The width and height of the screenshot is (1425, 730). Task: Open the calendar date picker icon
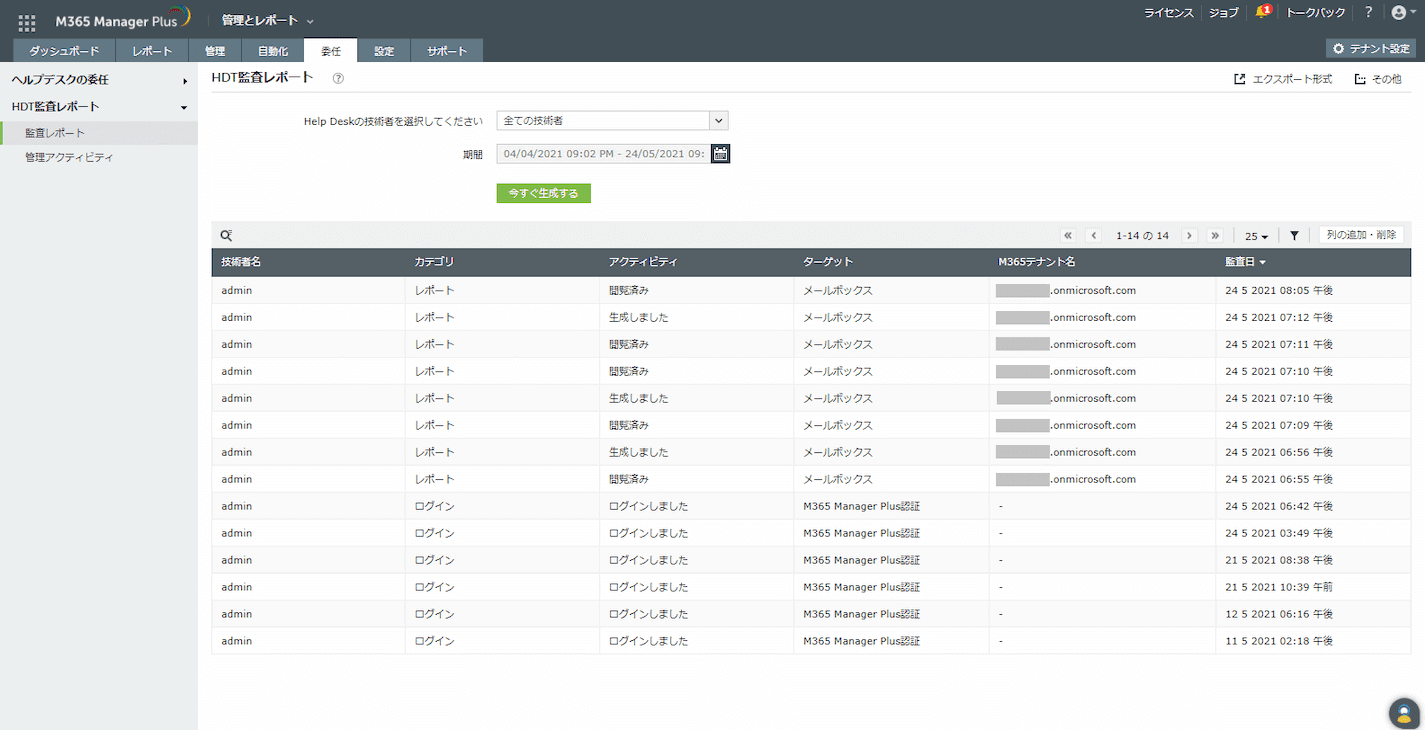(721, 154)
